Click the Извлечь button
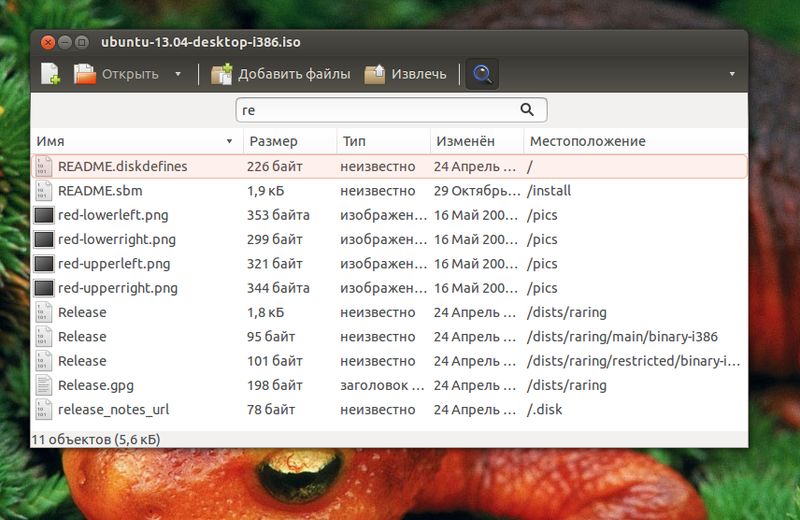800x520 pixels. [406, 74]
